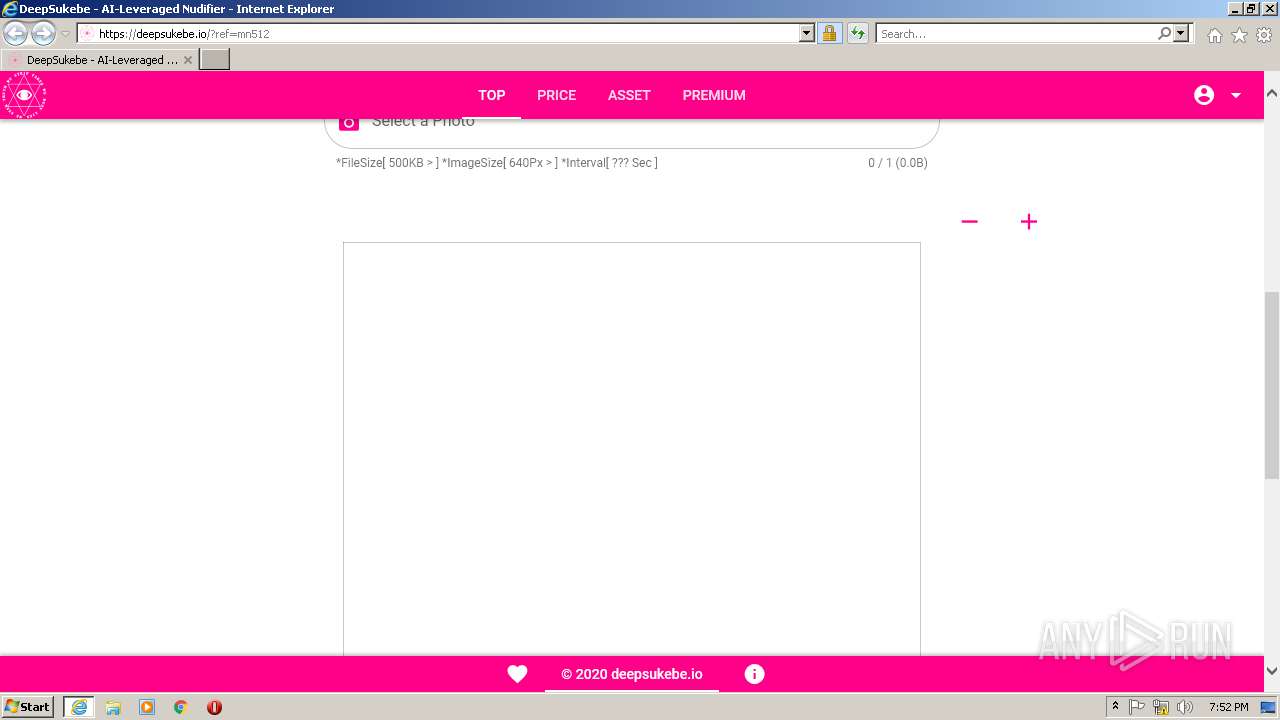Launch Chrome from the taskbar

181,707
